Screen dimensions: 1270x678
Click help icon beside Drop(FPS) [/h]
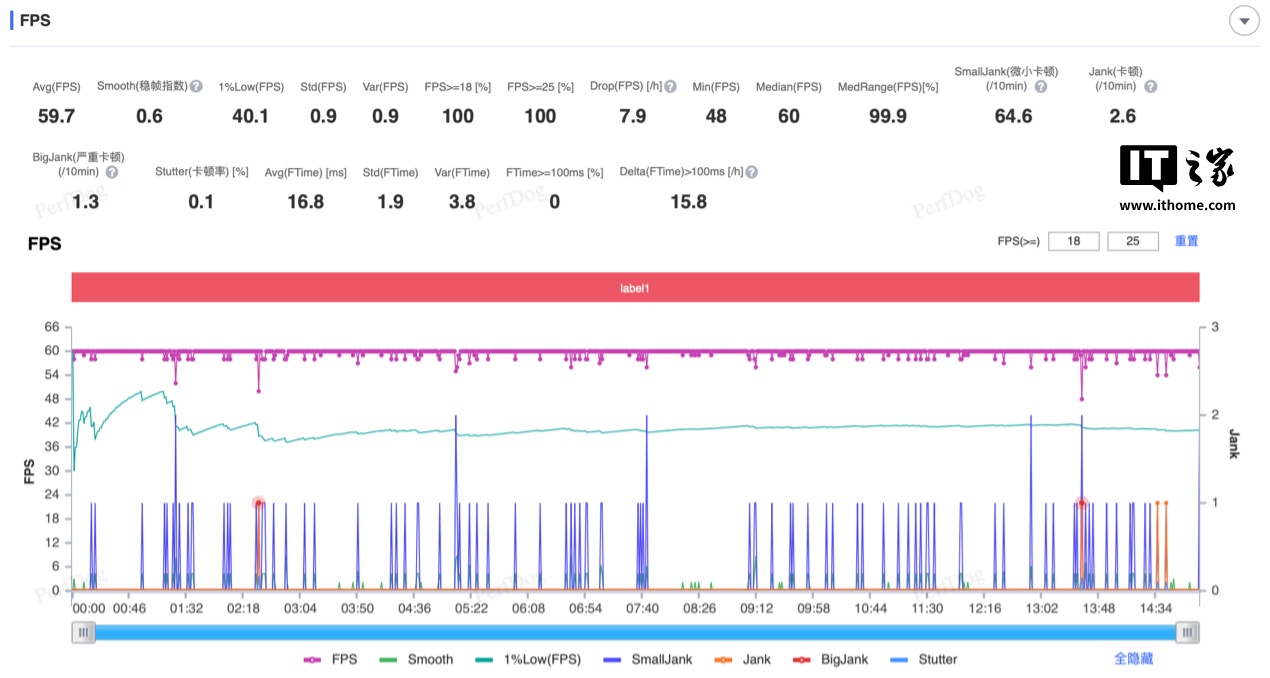pos(671,87)
